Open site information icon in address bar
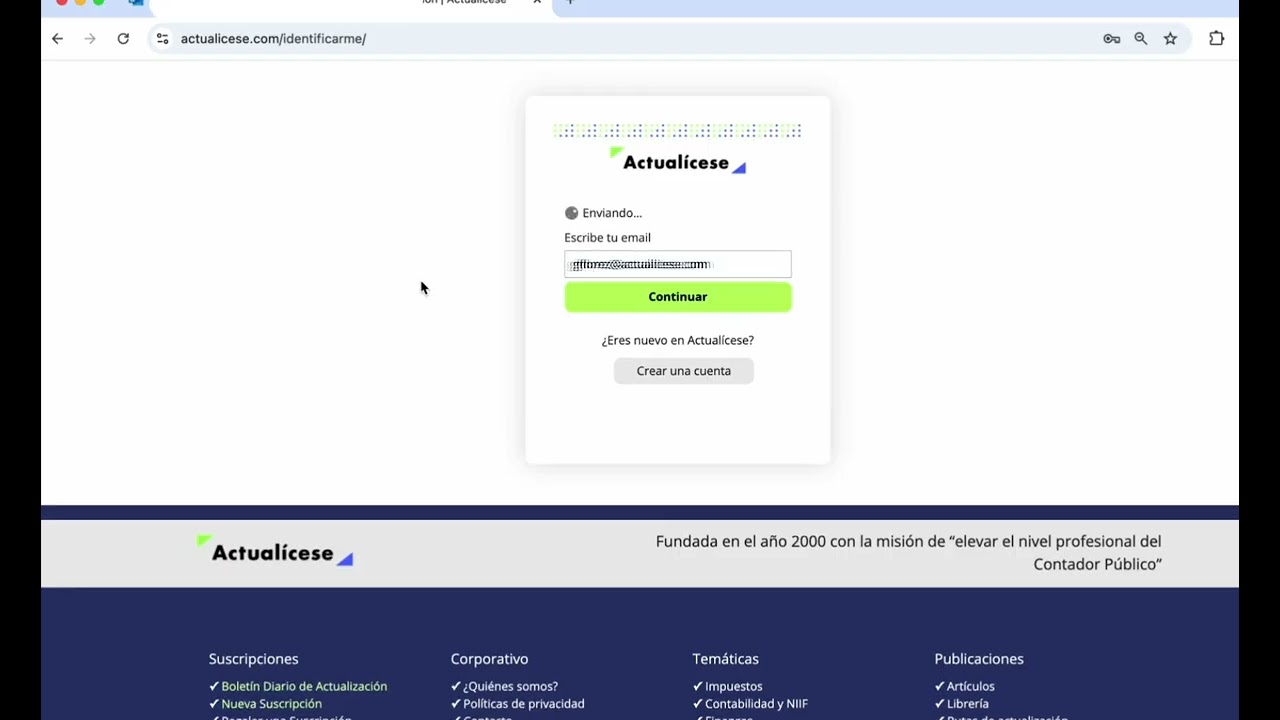The width and height of the screenshot is (1280, 720). pyautogui.click(x=162, y=39)
